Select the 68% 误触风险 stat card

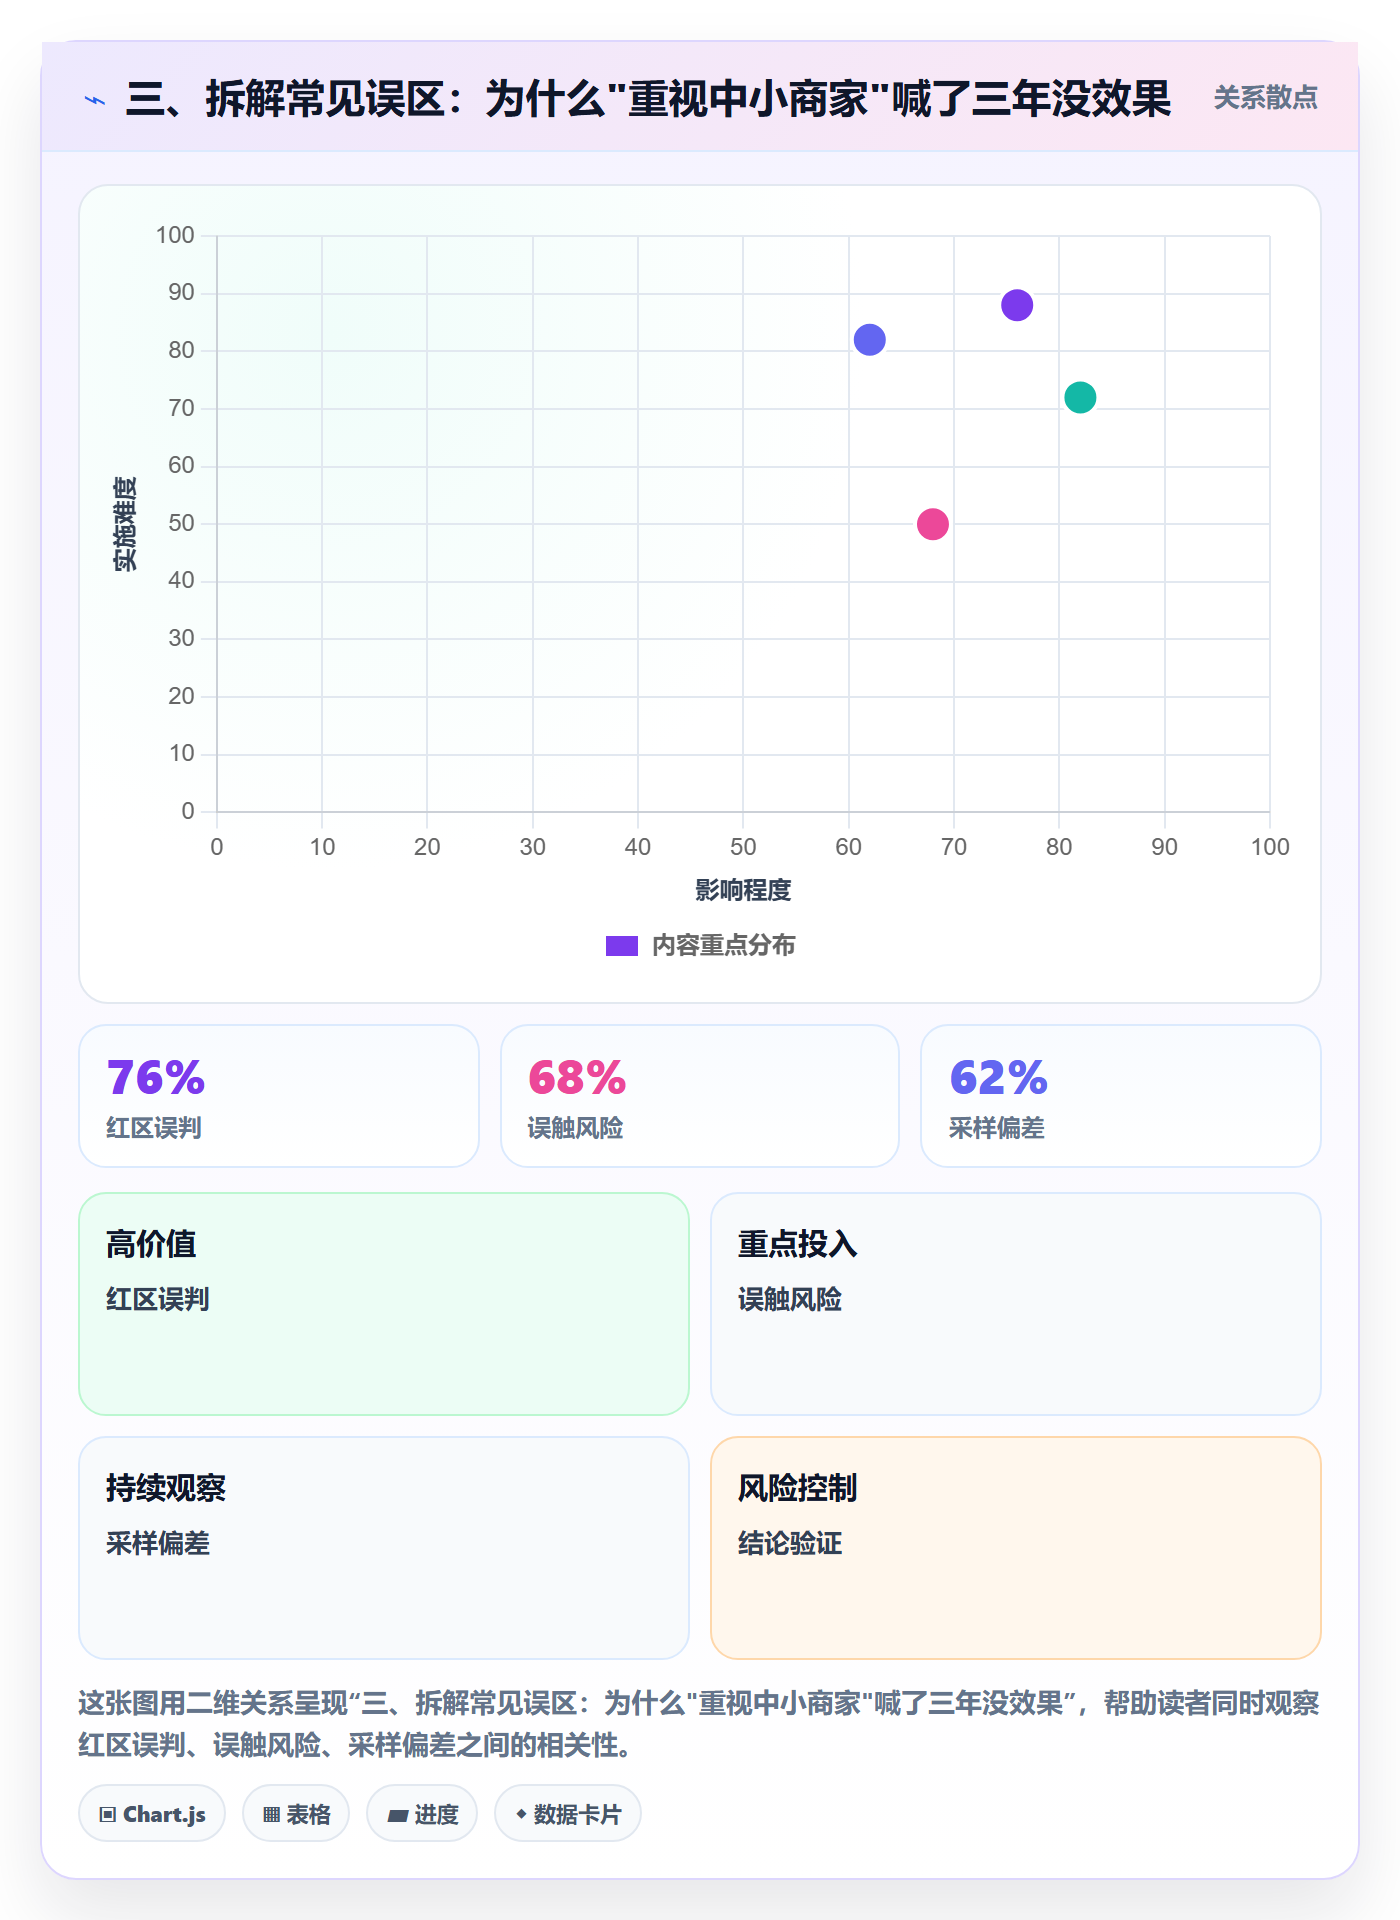point(700,1096)
